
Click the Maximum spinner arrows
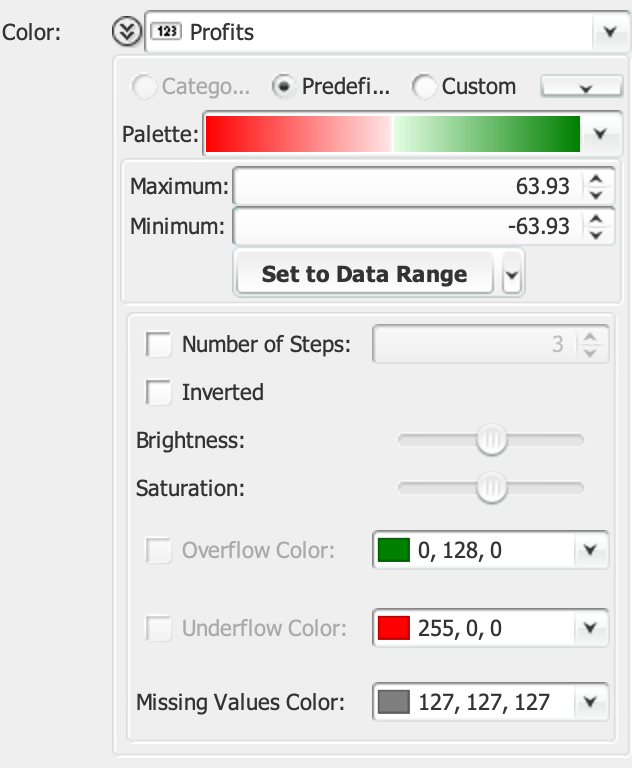(595, 186)
